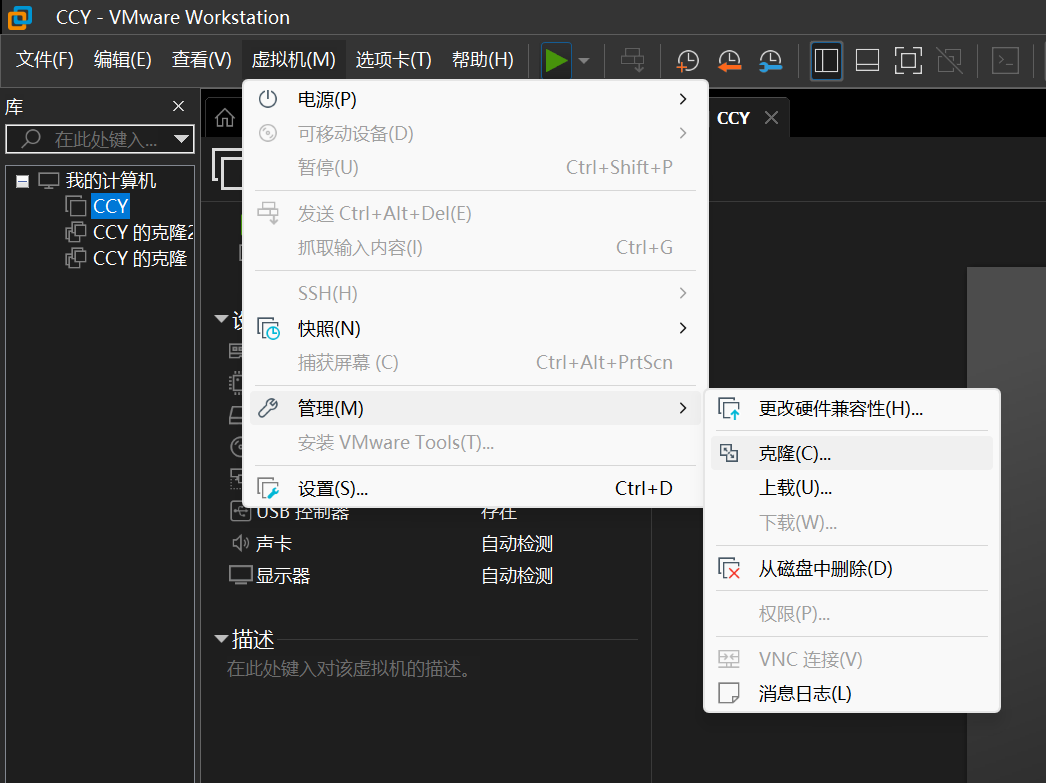Open the 编辑(E) menu

(123, 60)
